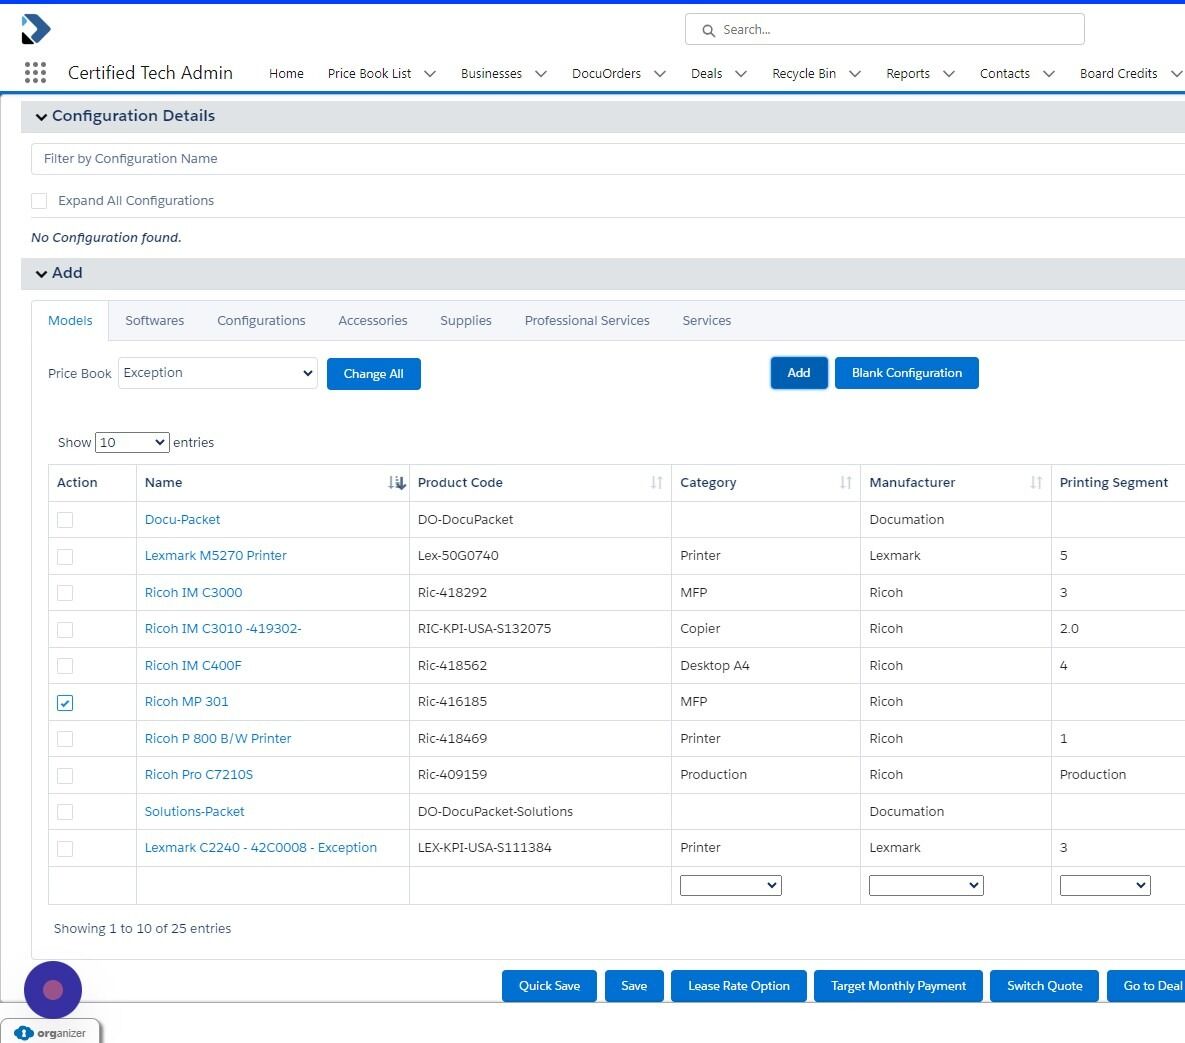Screen dimensions: 1185x1043
Task: Click Target Monthly Payment button
Action: click(898, 986)
